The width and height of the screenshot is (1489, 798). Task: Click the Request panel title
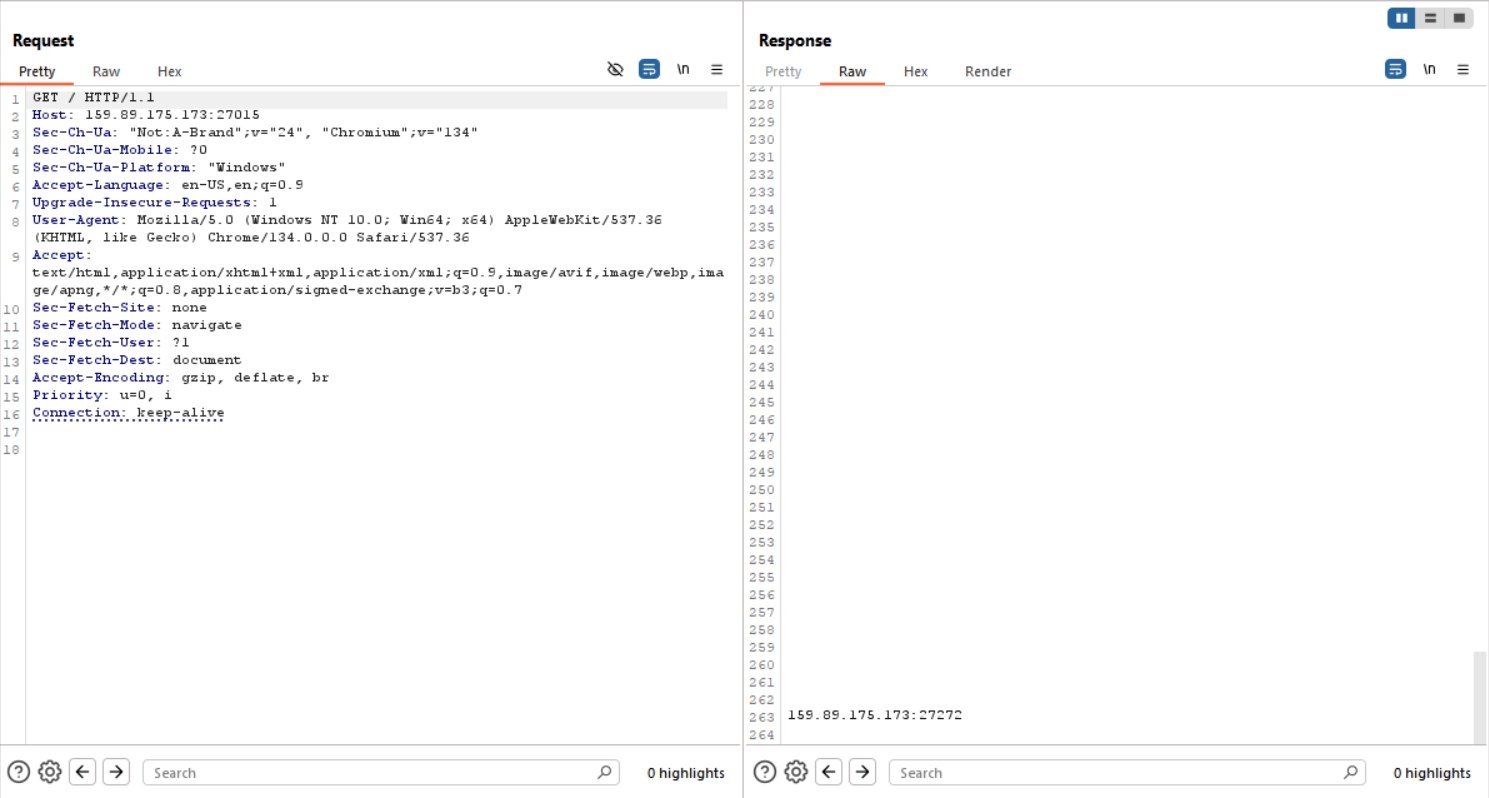43,41
